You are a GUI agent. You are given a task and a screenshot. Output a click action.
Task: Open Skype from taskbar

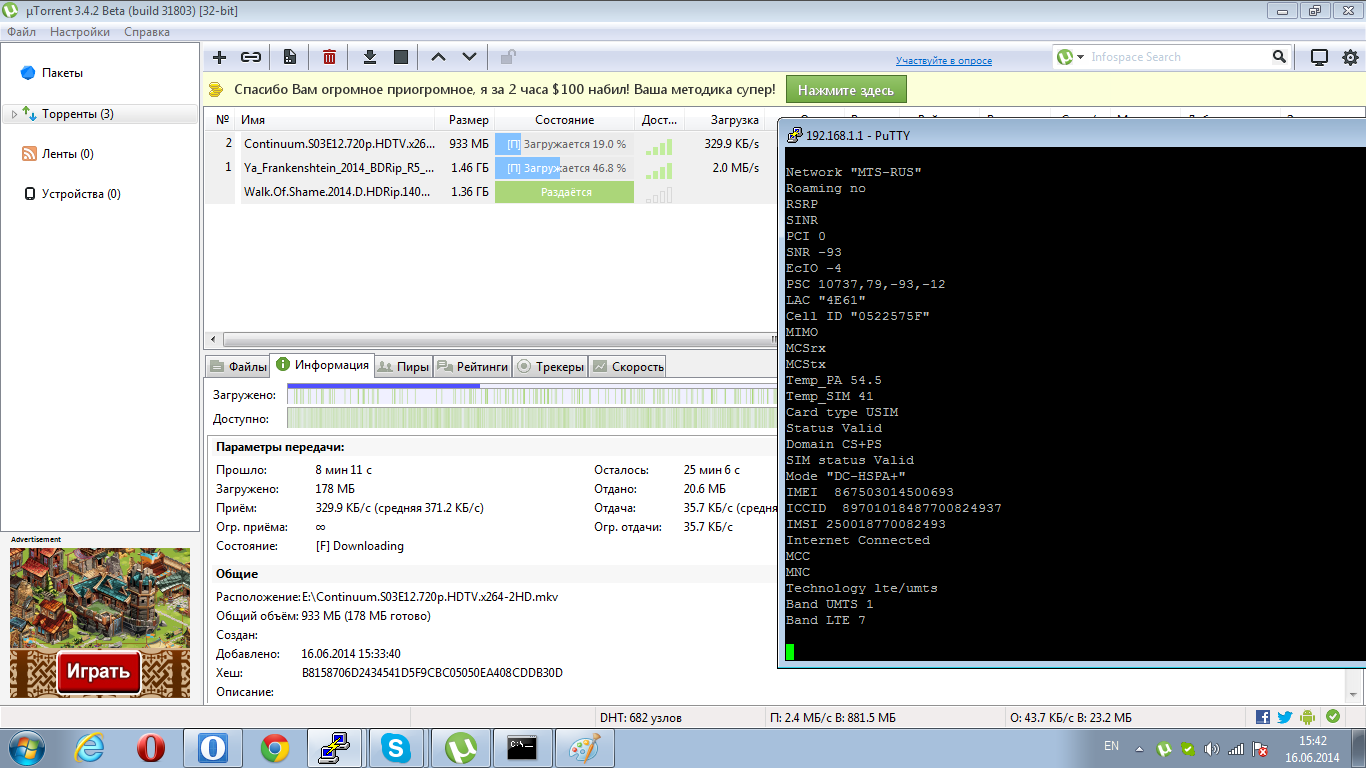pyautogui.click(x=396, y=748)
